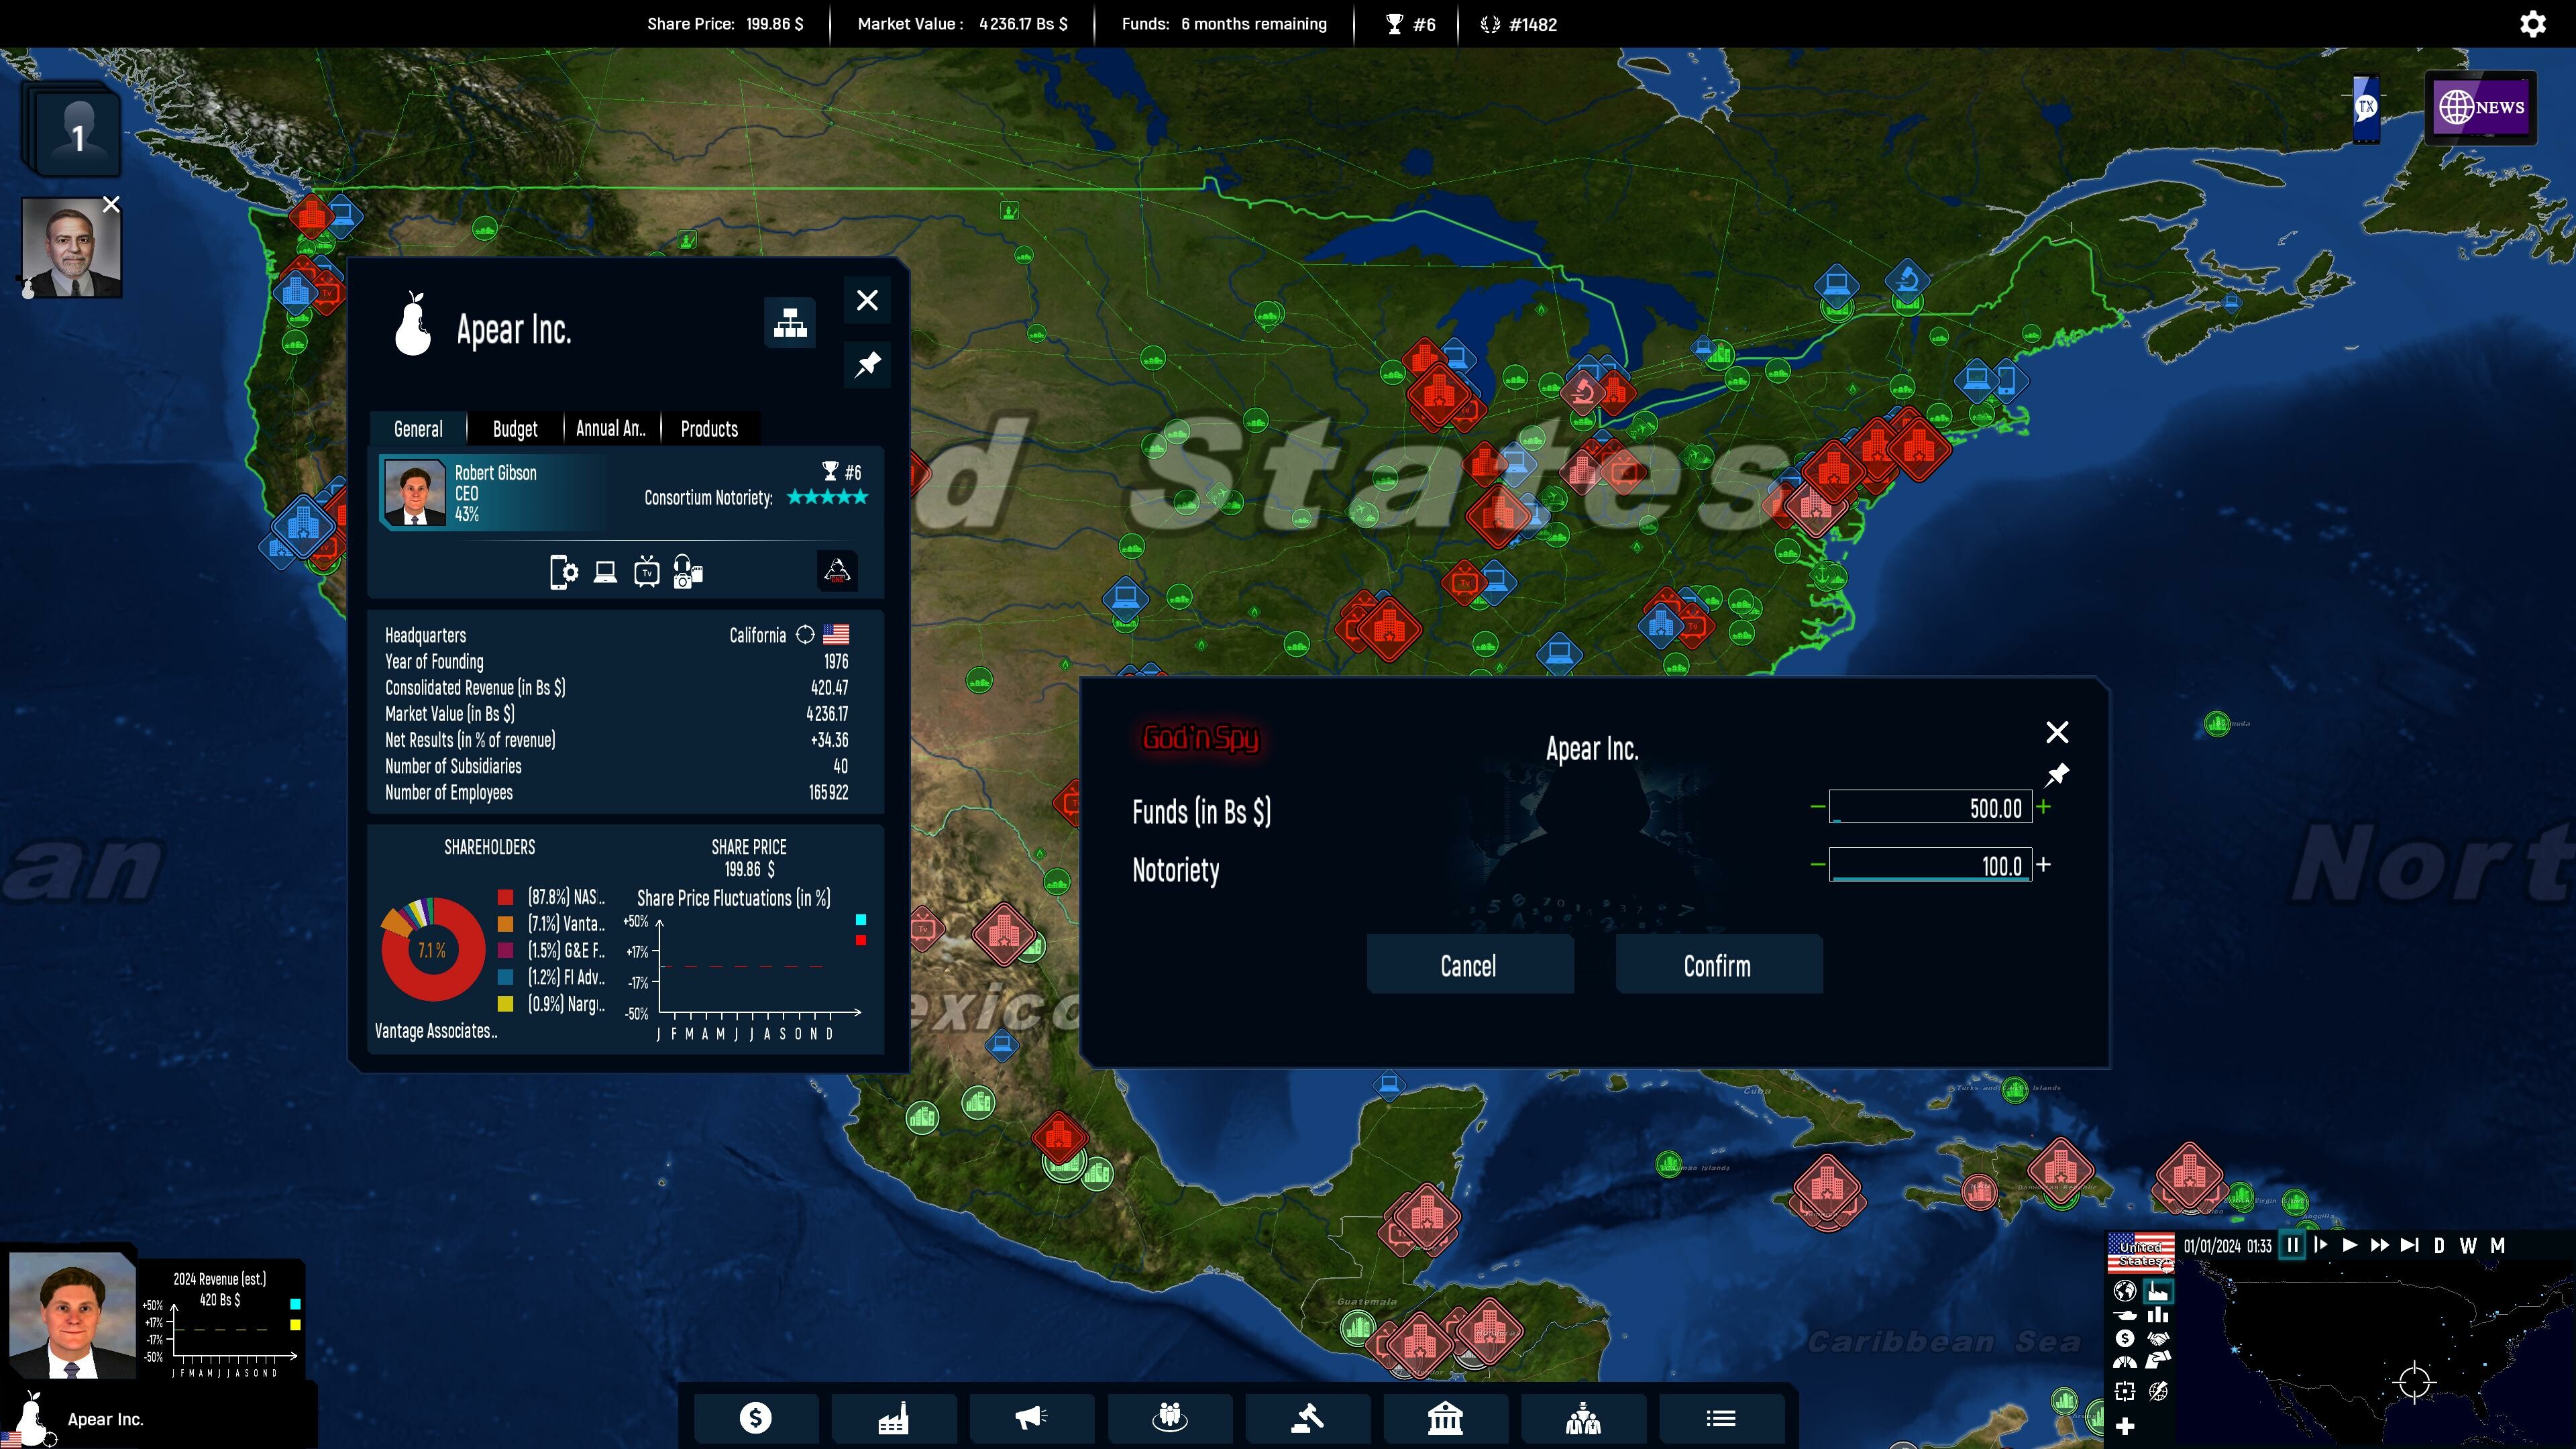Open the legal gavel icon in bottom toolbar
Viewport: 2576px width, 1449px height.
(x=1308, y=1417)
